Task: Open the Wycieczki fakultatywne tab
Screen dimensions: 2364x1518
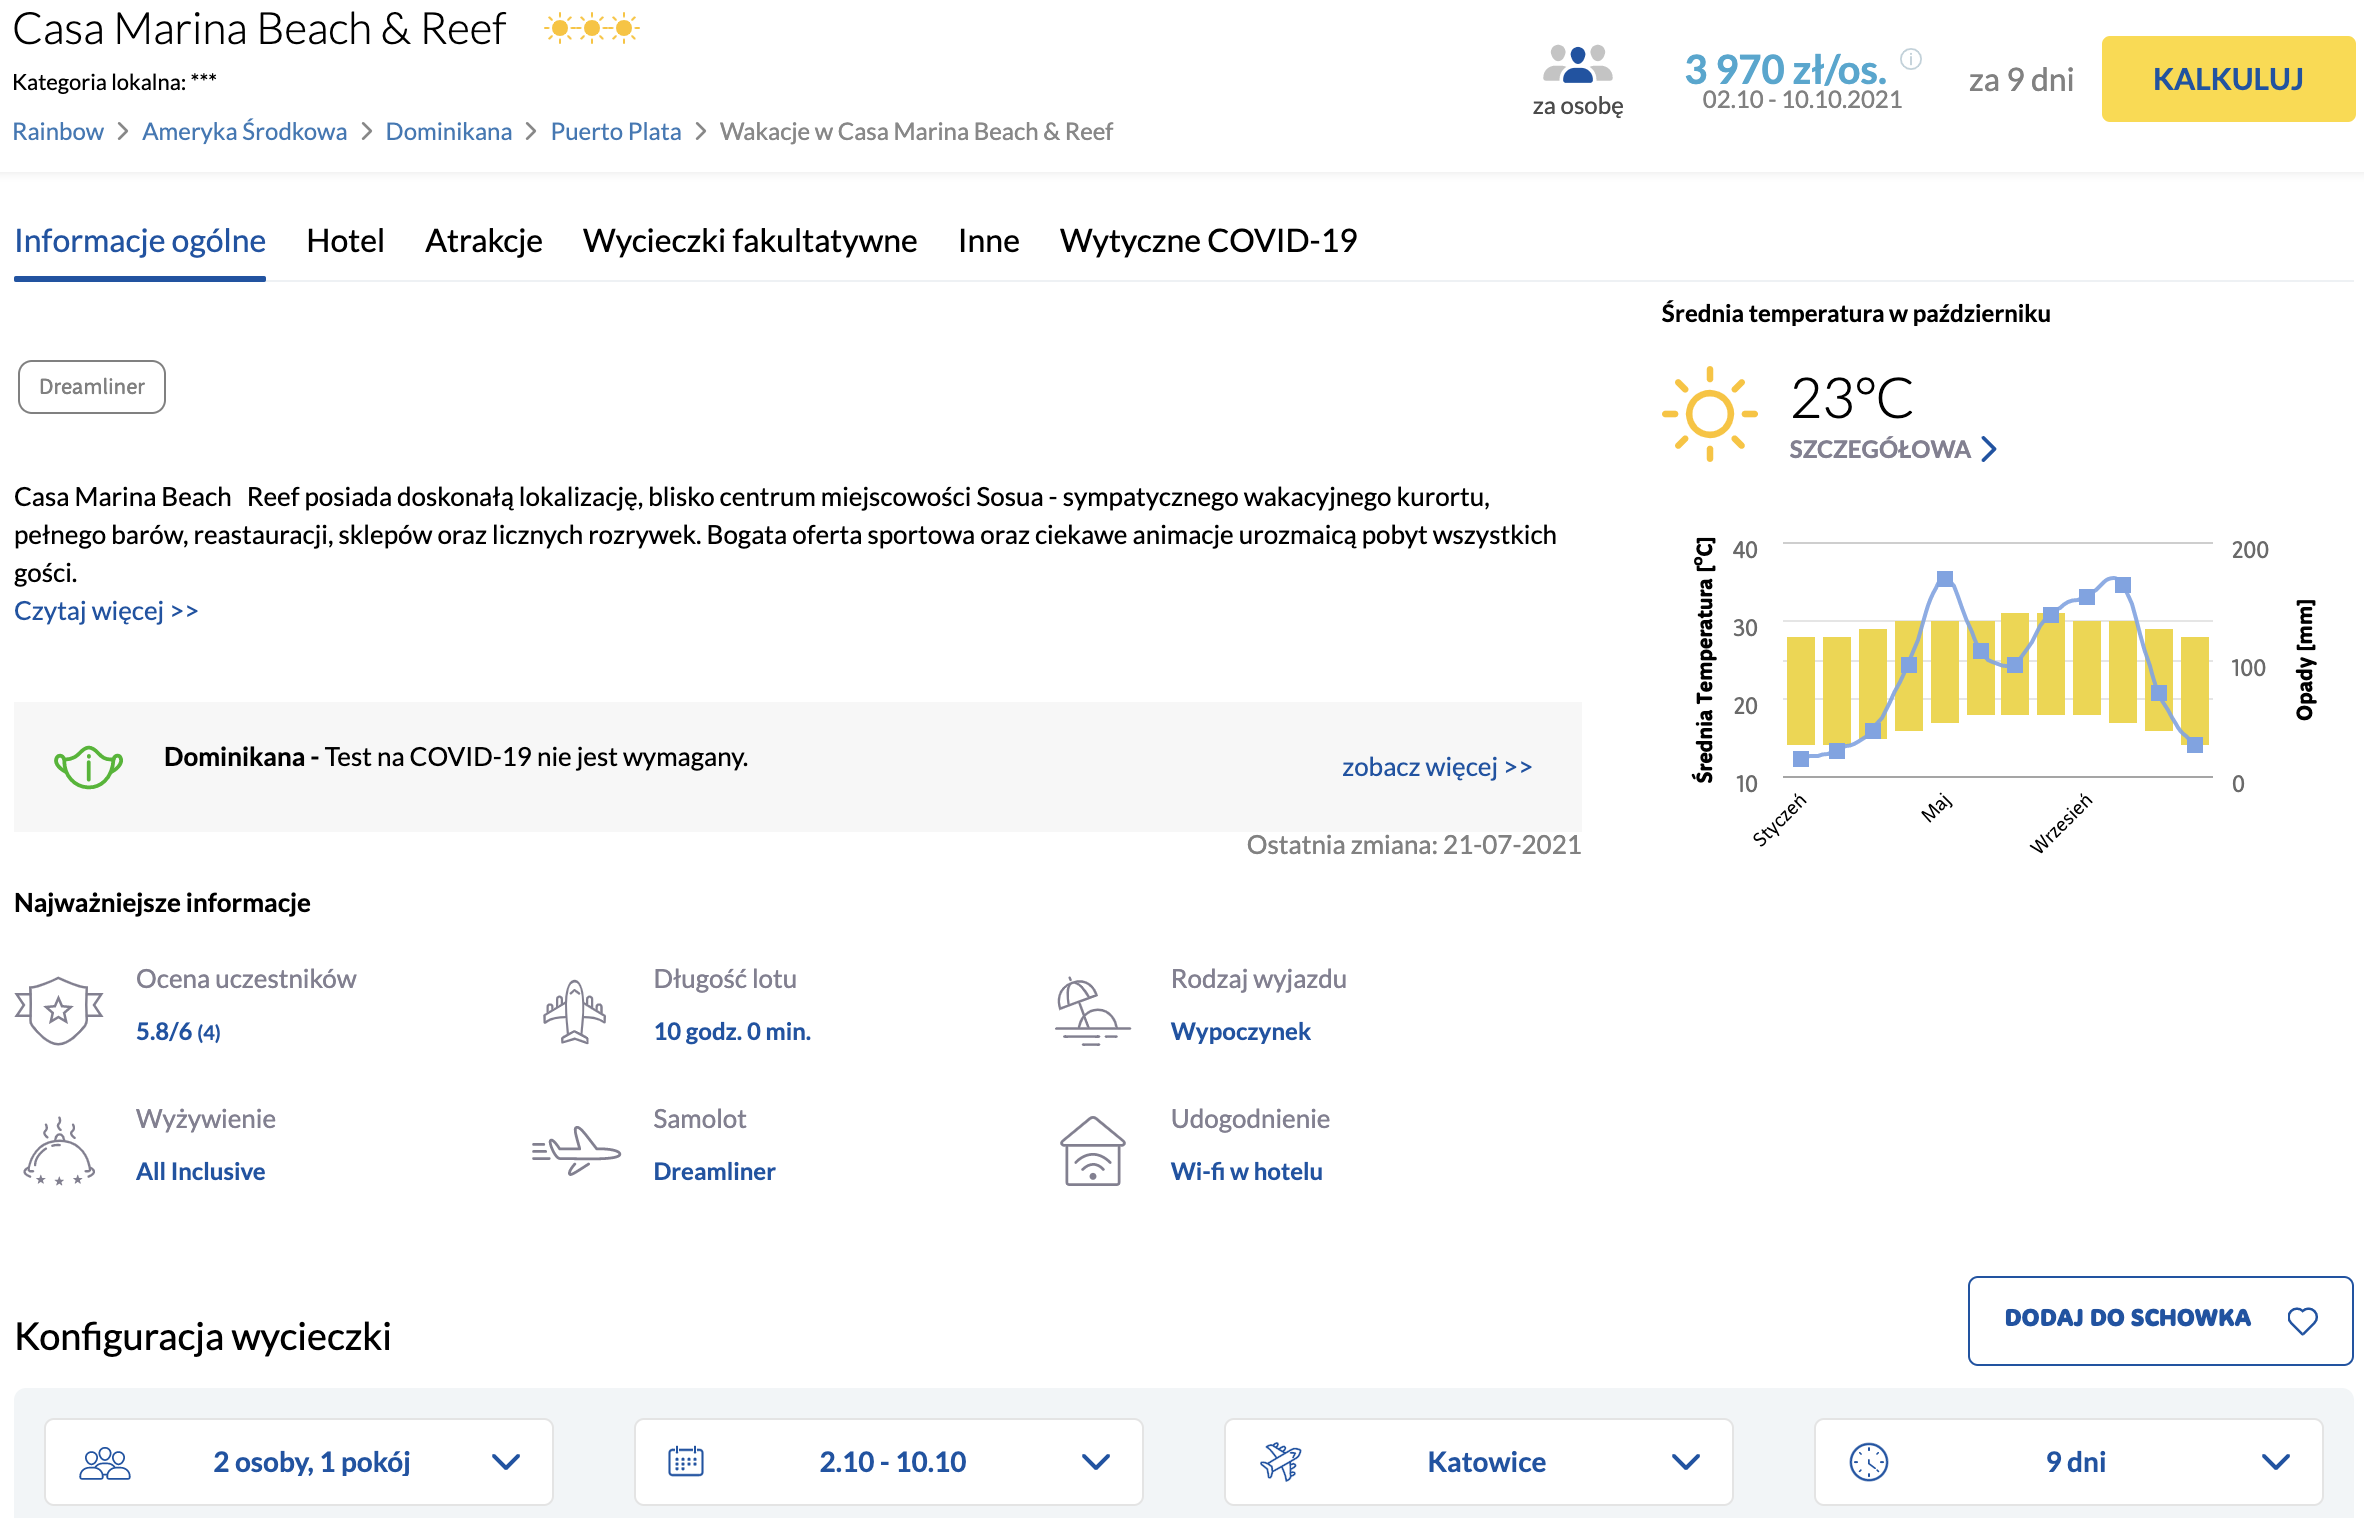Action: pyautogui.click(x=750, y=241)
